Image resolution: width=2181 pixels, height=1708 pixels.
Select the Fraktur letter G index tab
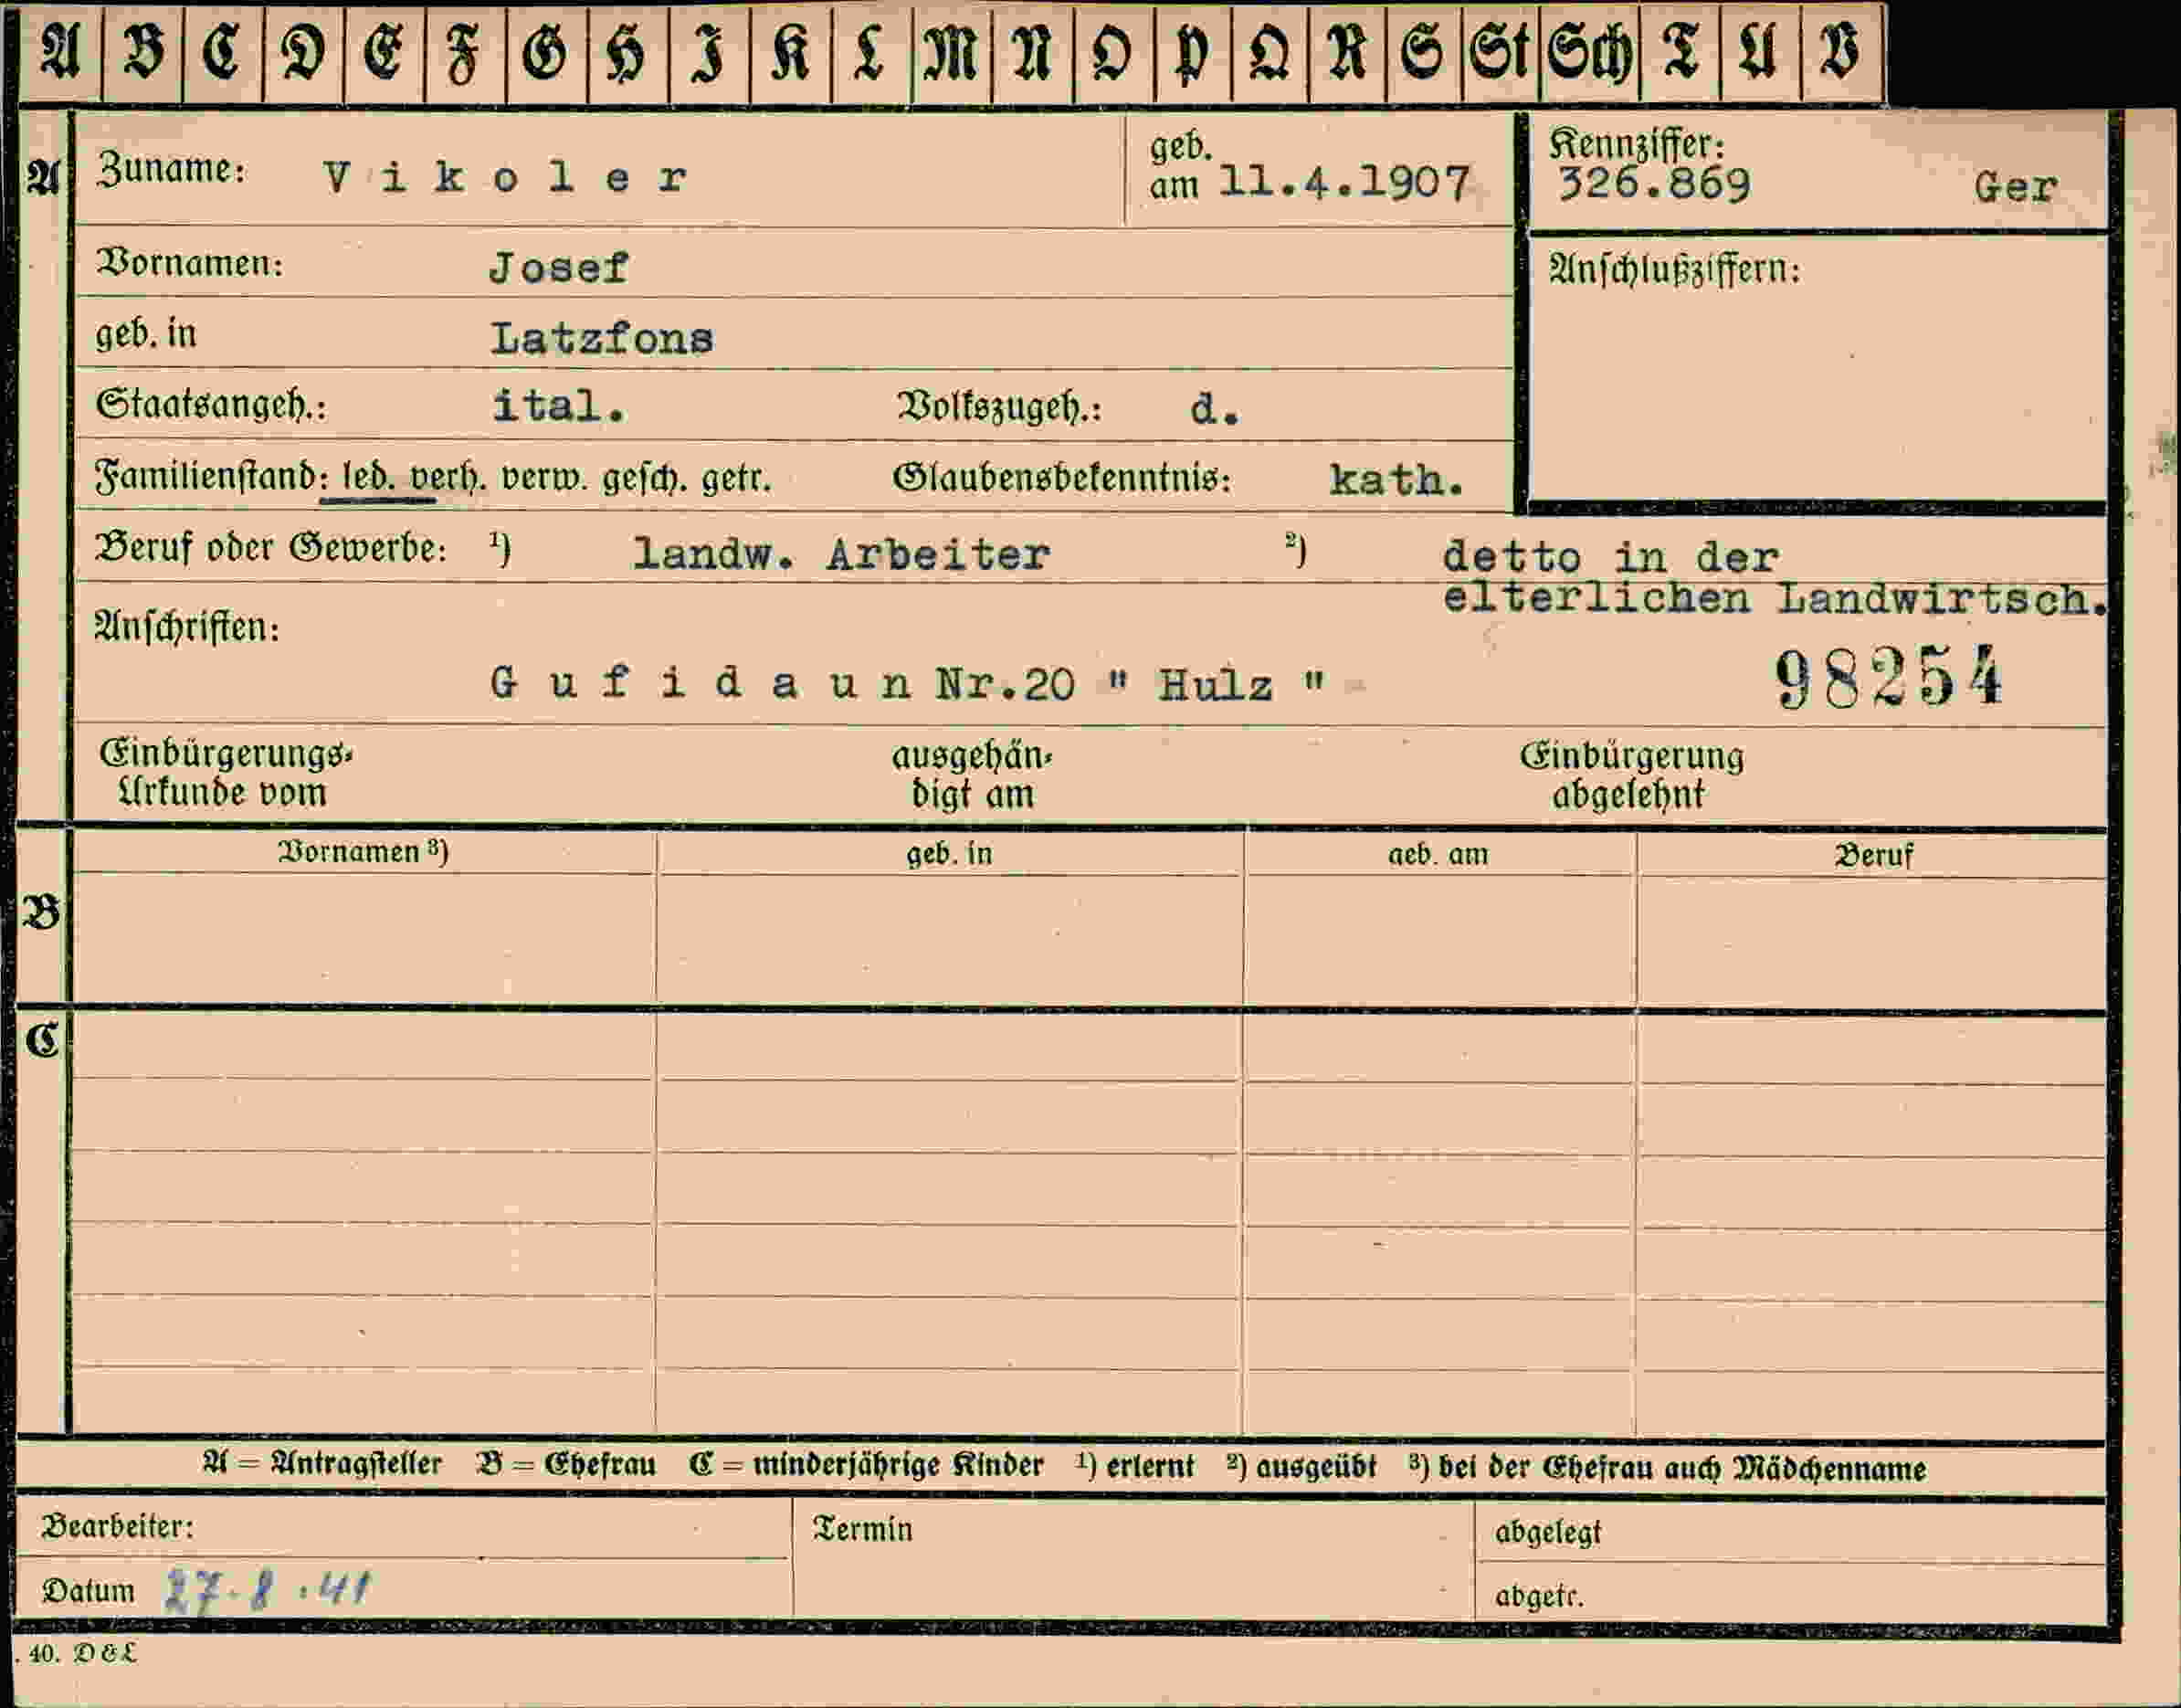546,53
